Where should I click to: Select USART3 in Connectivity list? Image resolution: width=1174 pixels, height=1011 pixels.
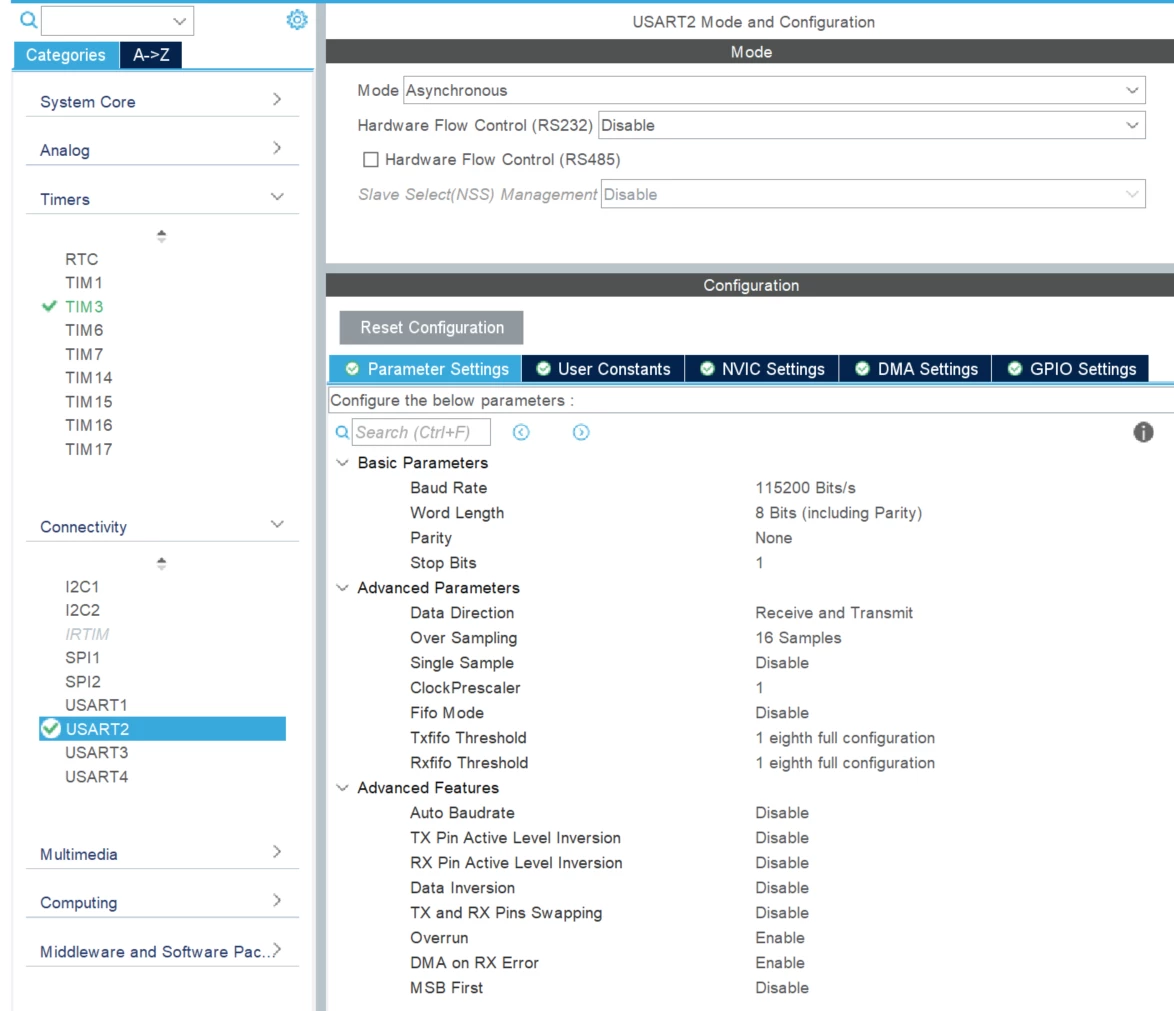(x=97, y=753)
